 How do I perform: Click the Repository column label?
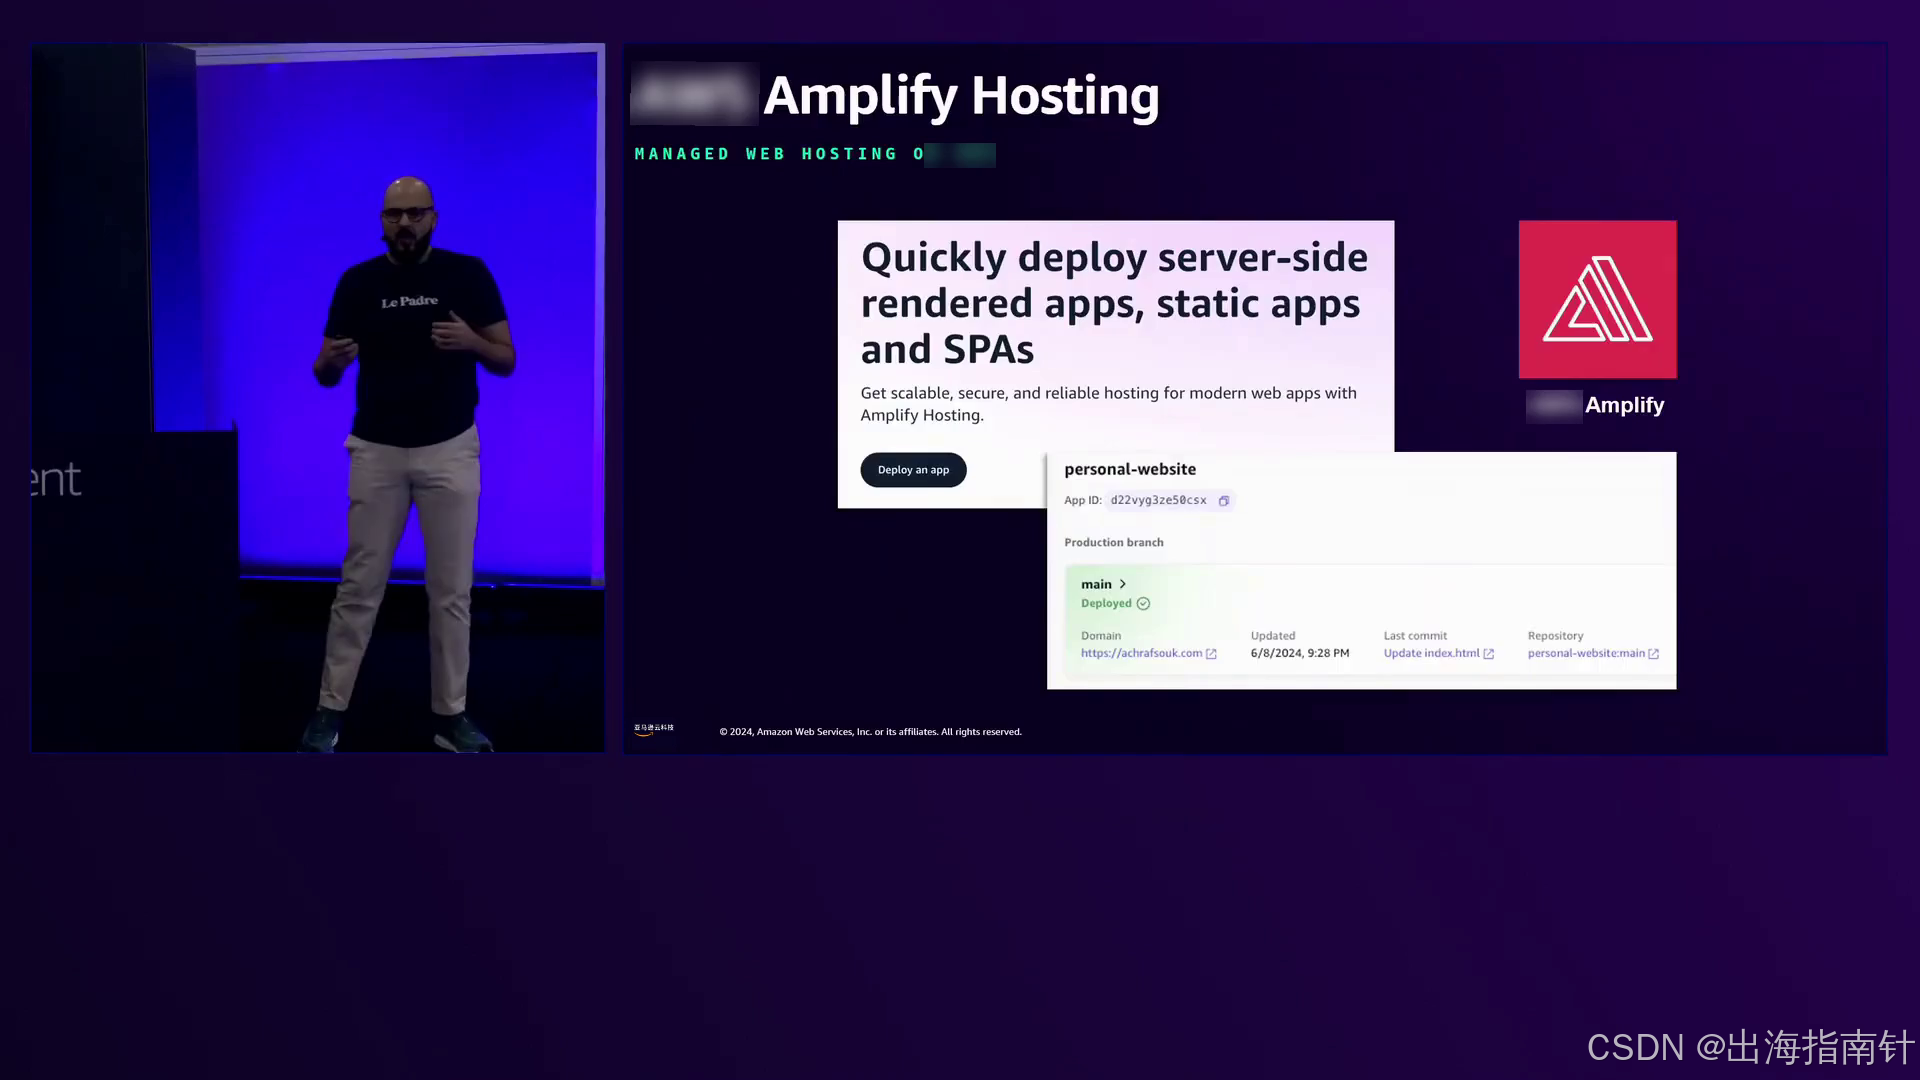tap(1555, 636)
